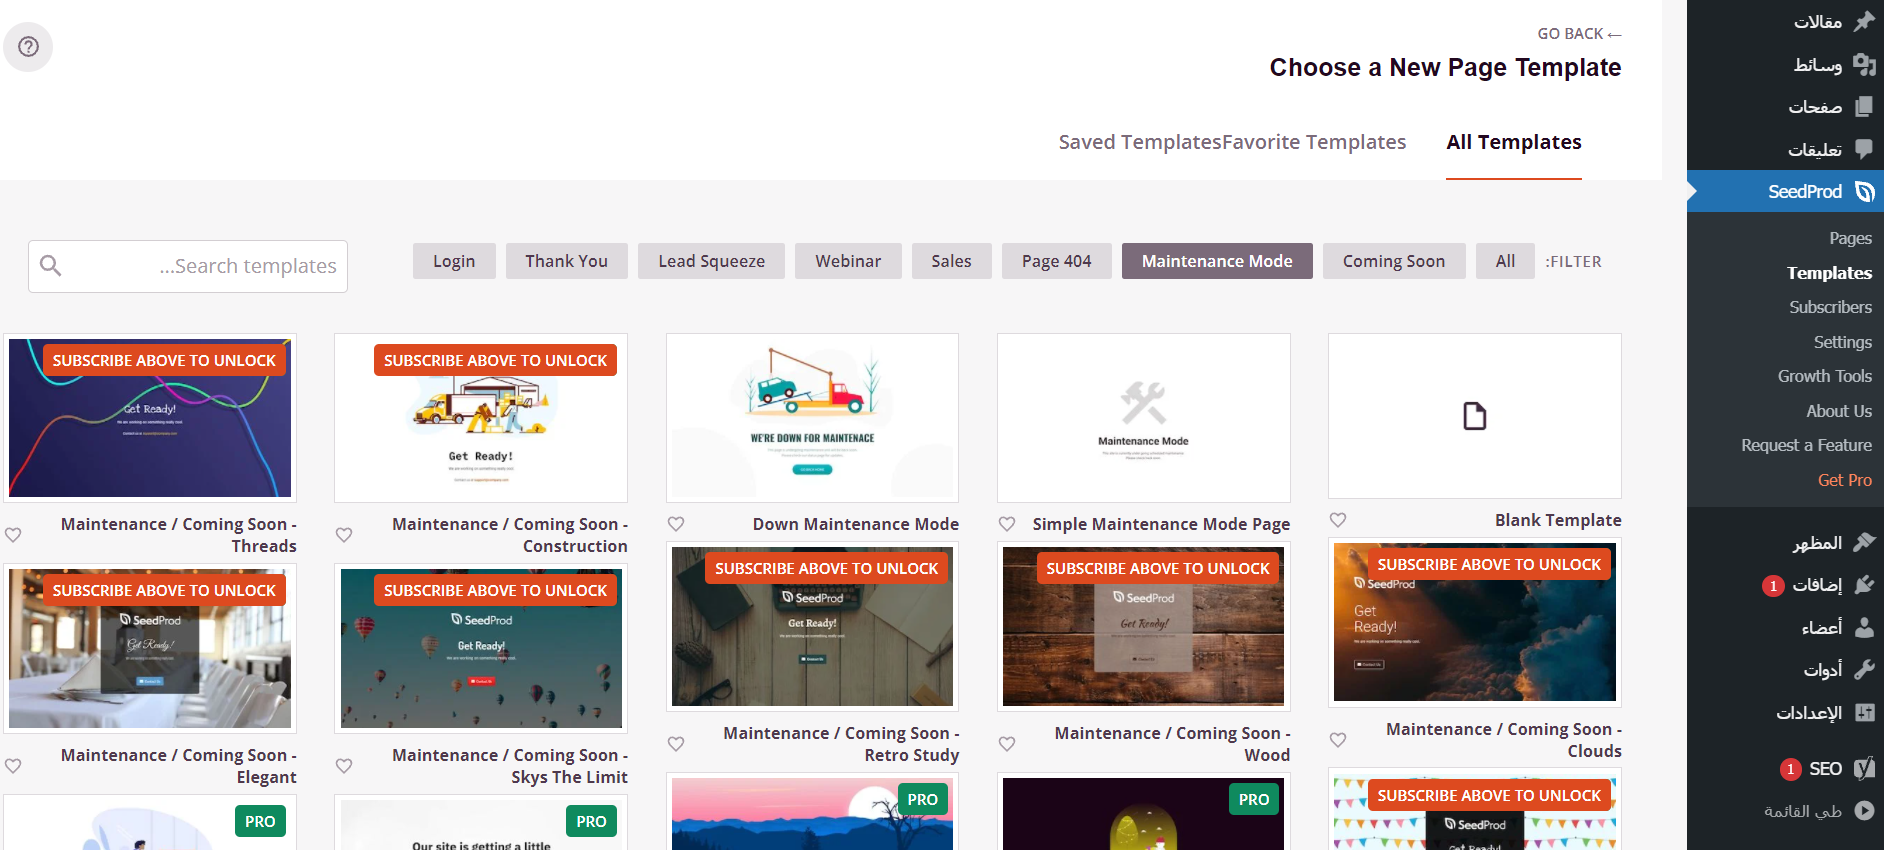Viewport: 1884px width, 850px height.
Task: Filter templates by Lead Squeeze
Action: pos(711,261)
